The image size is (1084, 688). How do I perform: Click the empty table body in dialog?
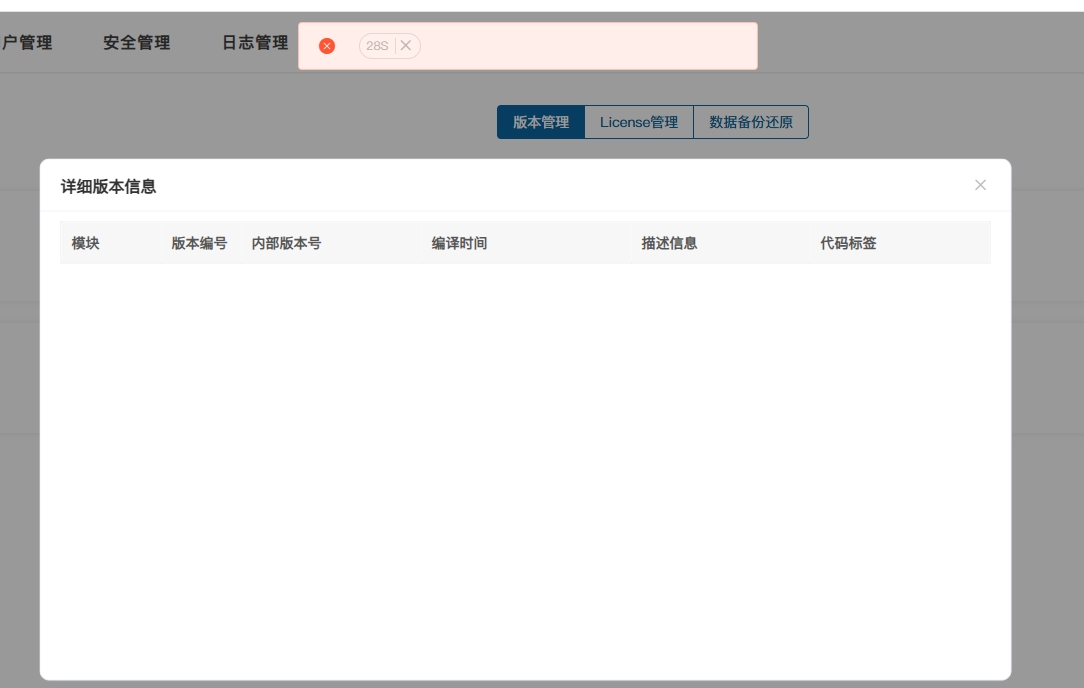point(525,460)
